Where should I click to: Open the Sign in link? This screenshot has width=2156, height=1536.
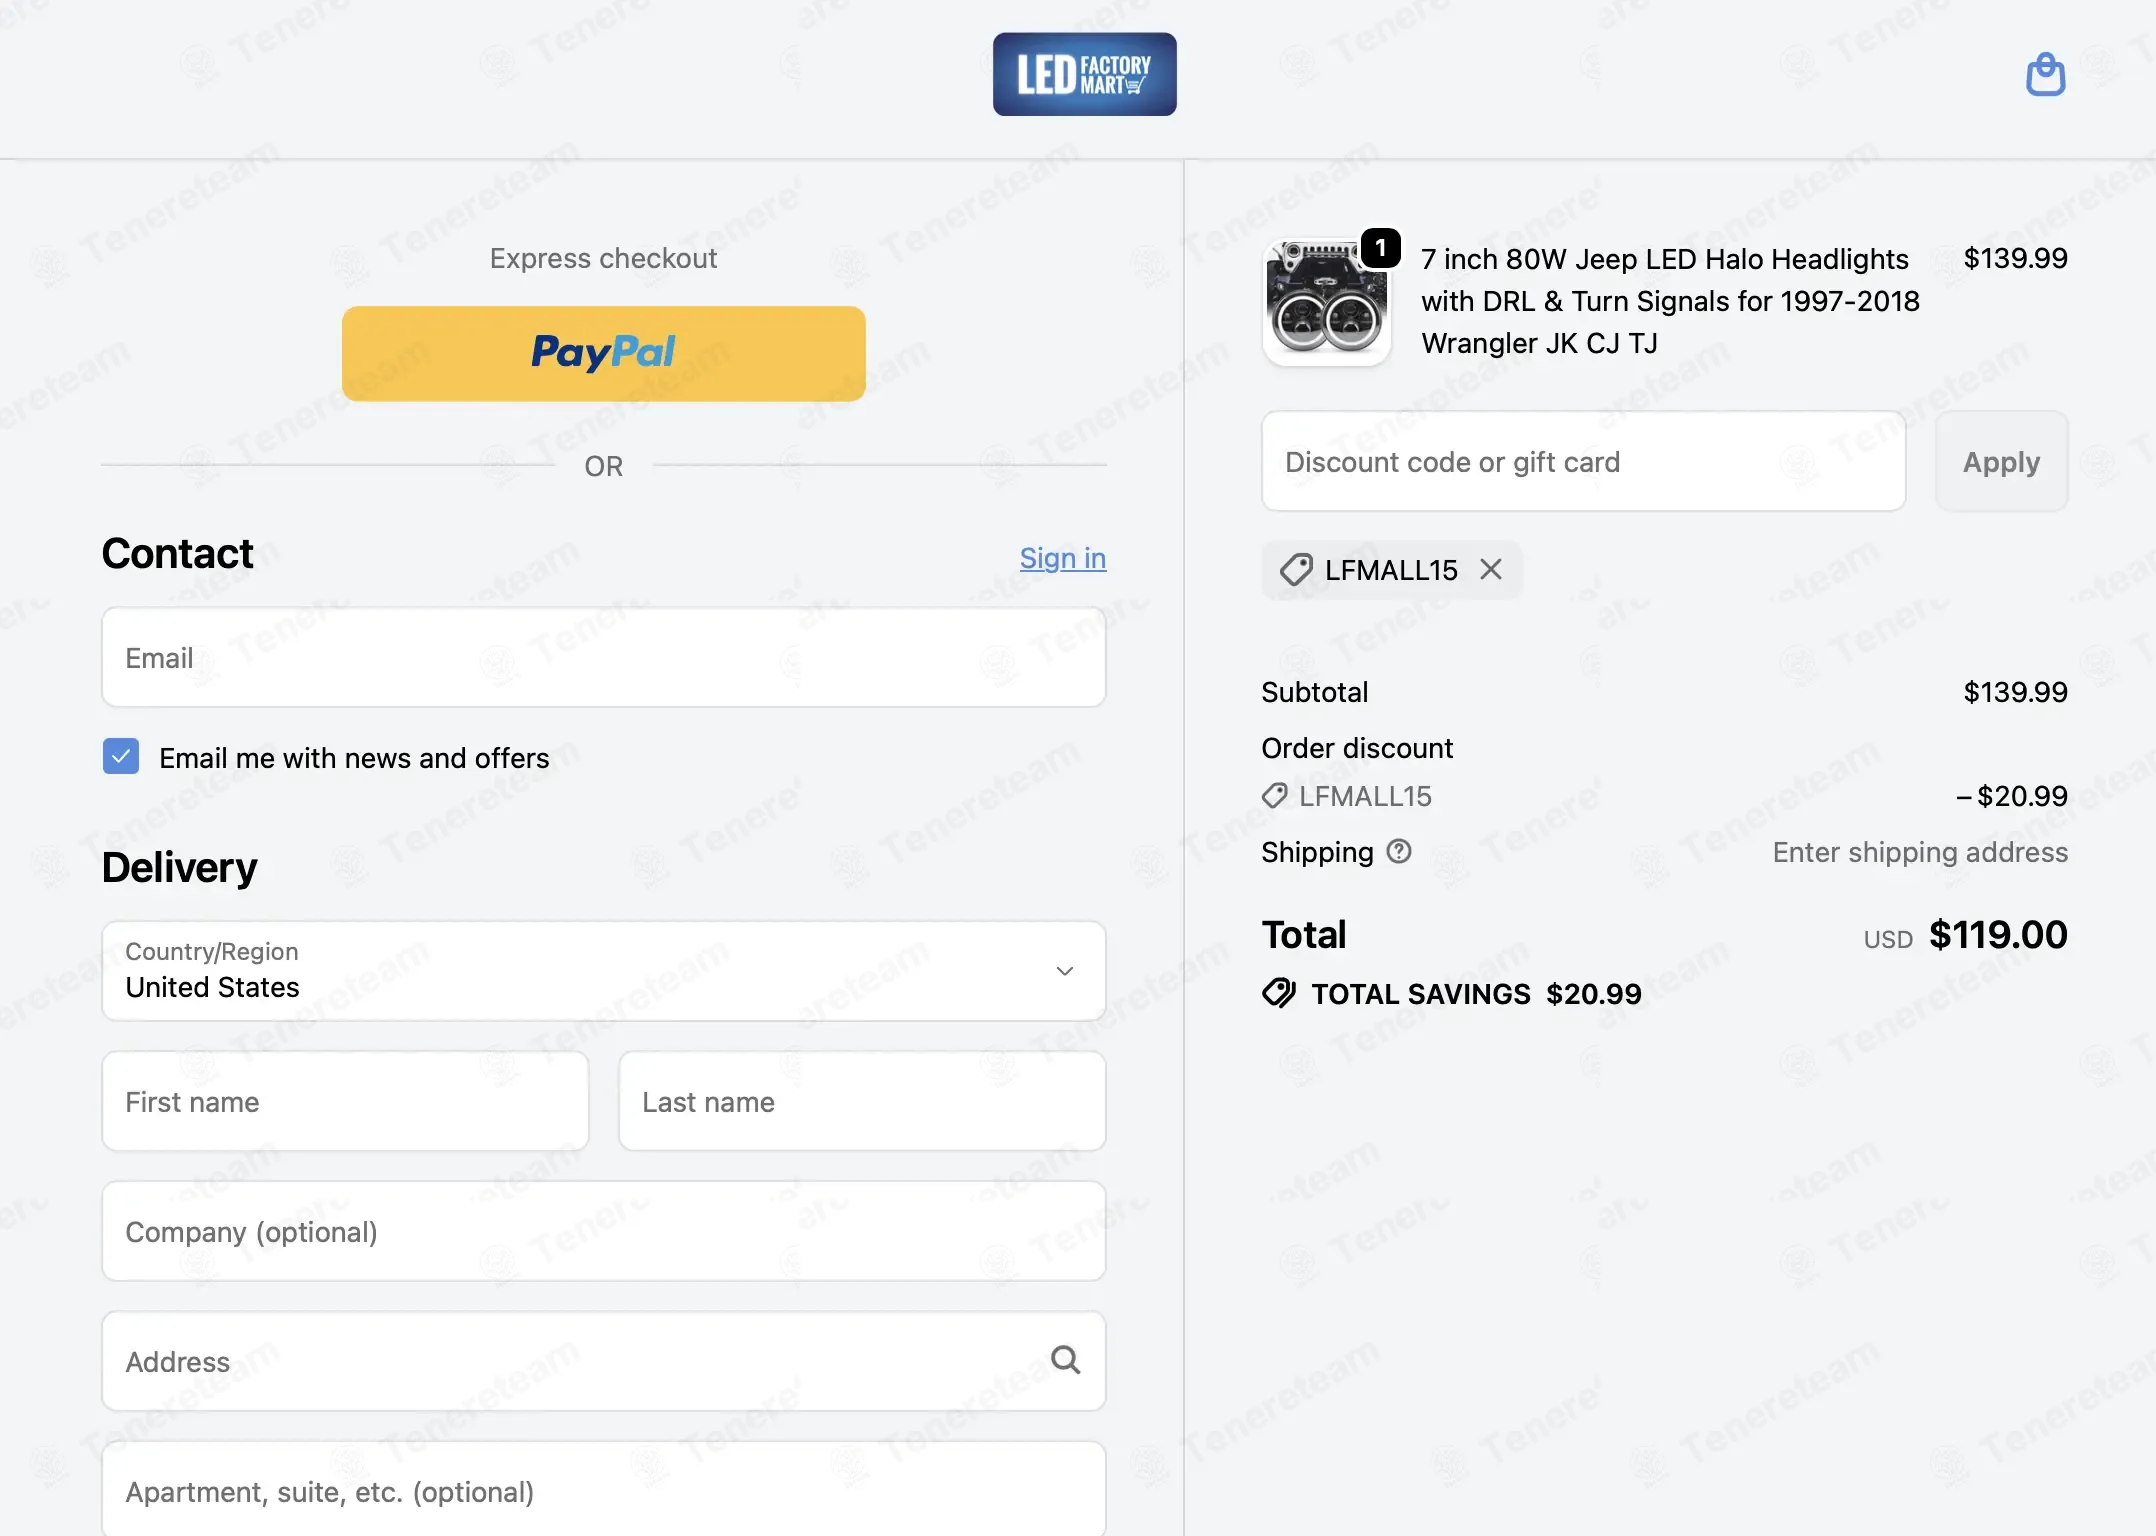click(1063, 558)
